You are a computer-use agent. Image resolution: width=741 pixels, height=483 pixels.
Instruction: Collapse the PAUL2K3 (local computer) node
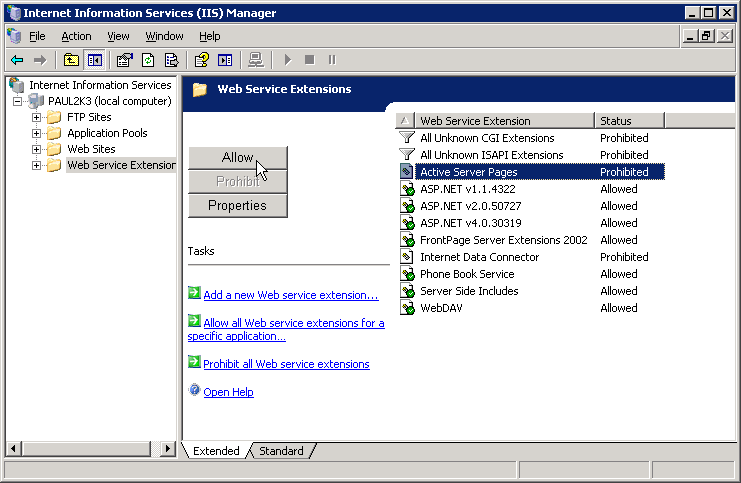pos(17,101)
